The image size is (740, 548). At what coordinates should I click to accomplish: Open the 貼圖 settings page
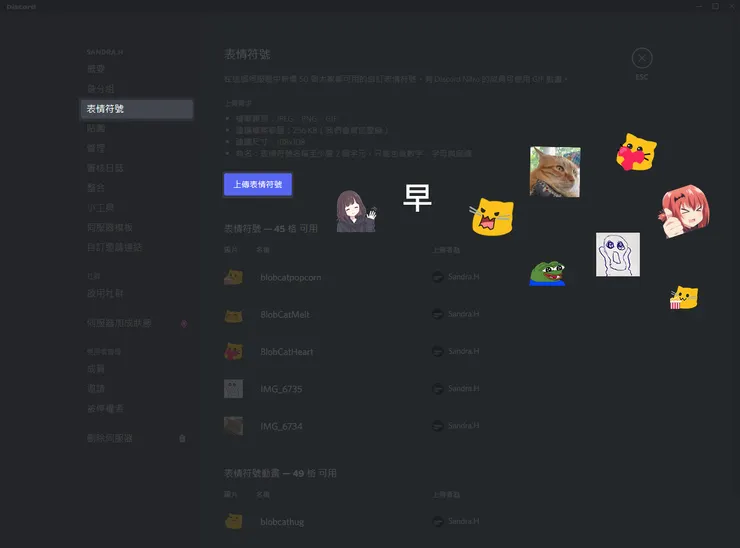coord(96,128)
